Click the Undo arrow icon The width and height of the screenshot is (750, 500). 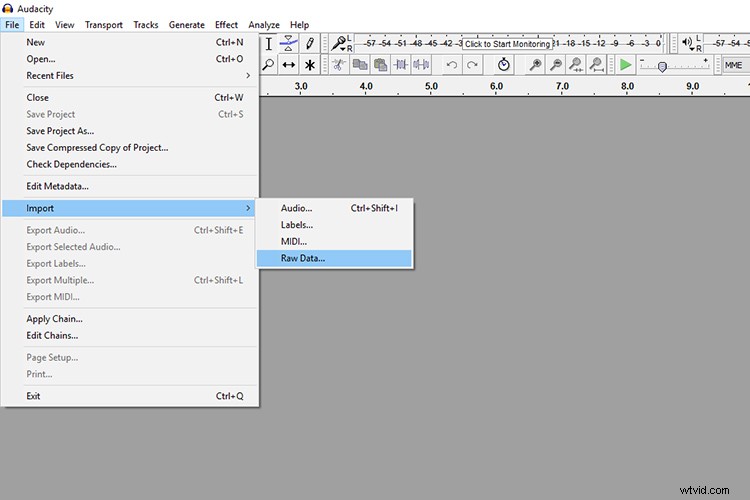pyautogui.click(x=452, y=65)
